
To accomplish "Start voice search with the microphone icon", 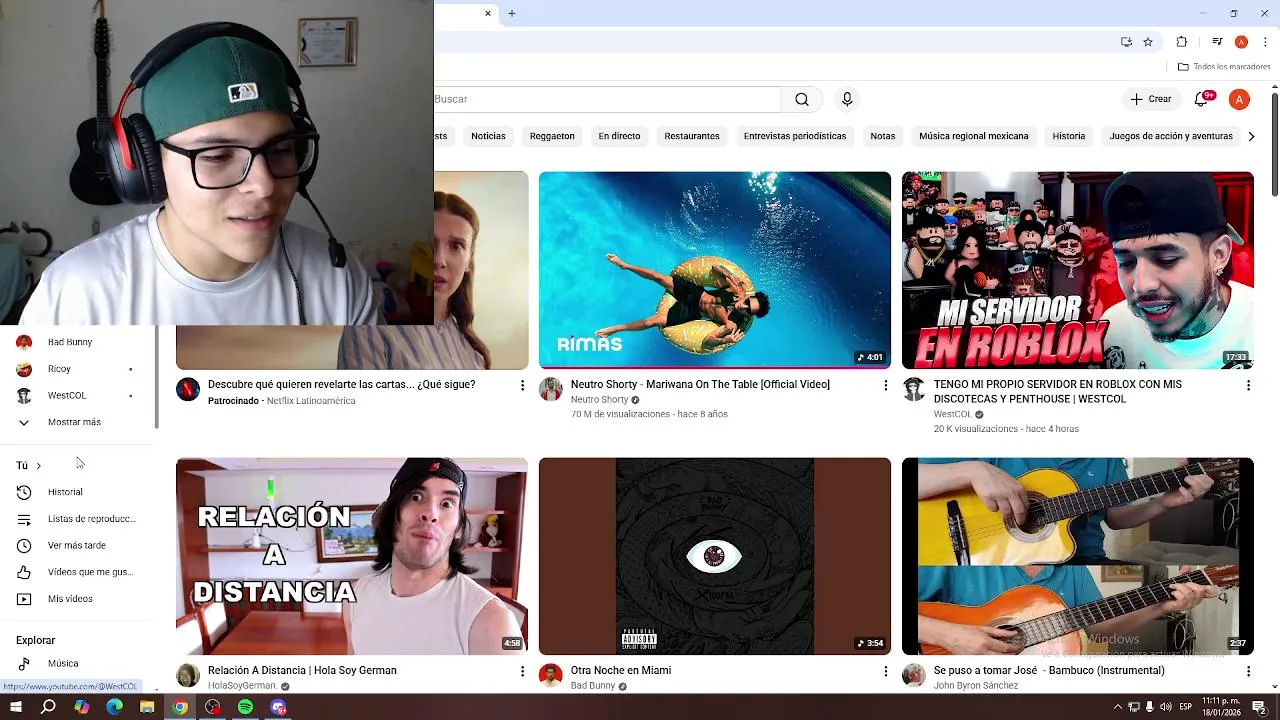I will click(847, 99).
